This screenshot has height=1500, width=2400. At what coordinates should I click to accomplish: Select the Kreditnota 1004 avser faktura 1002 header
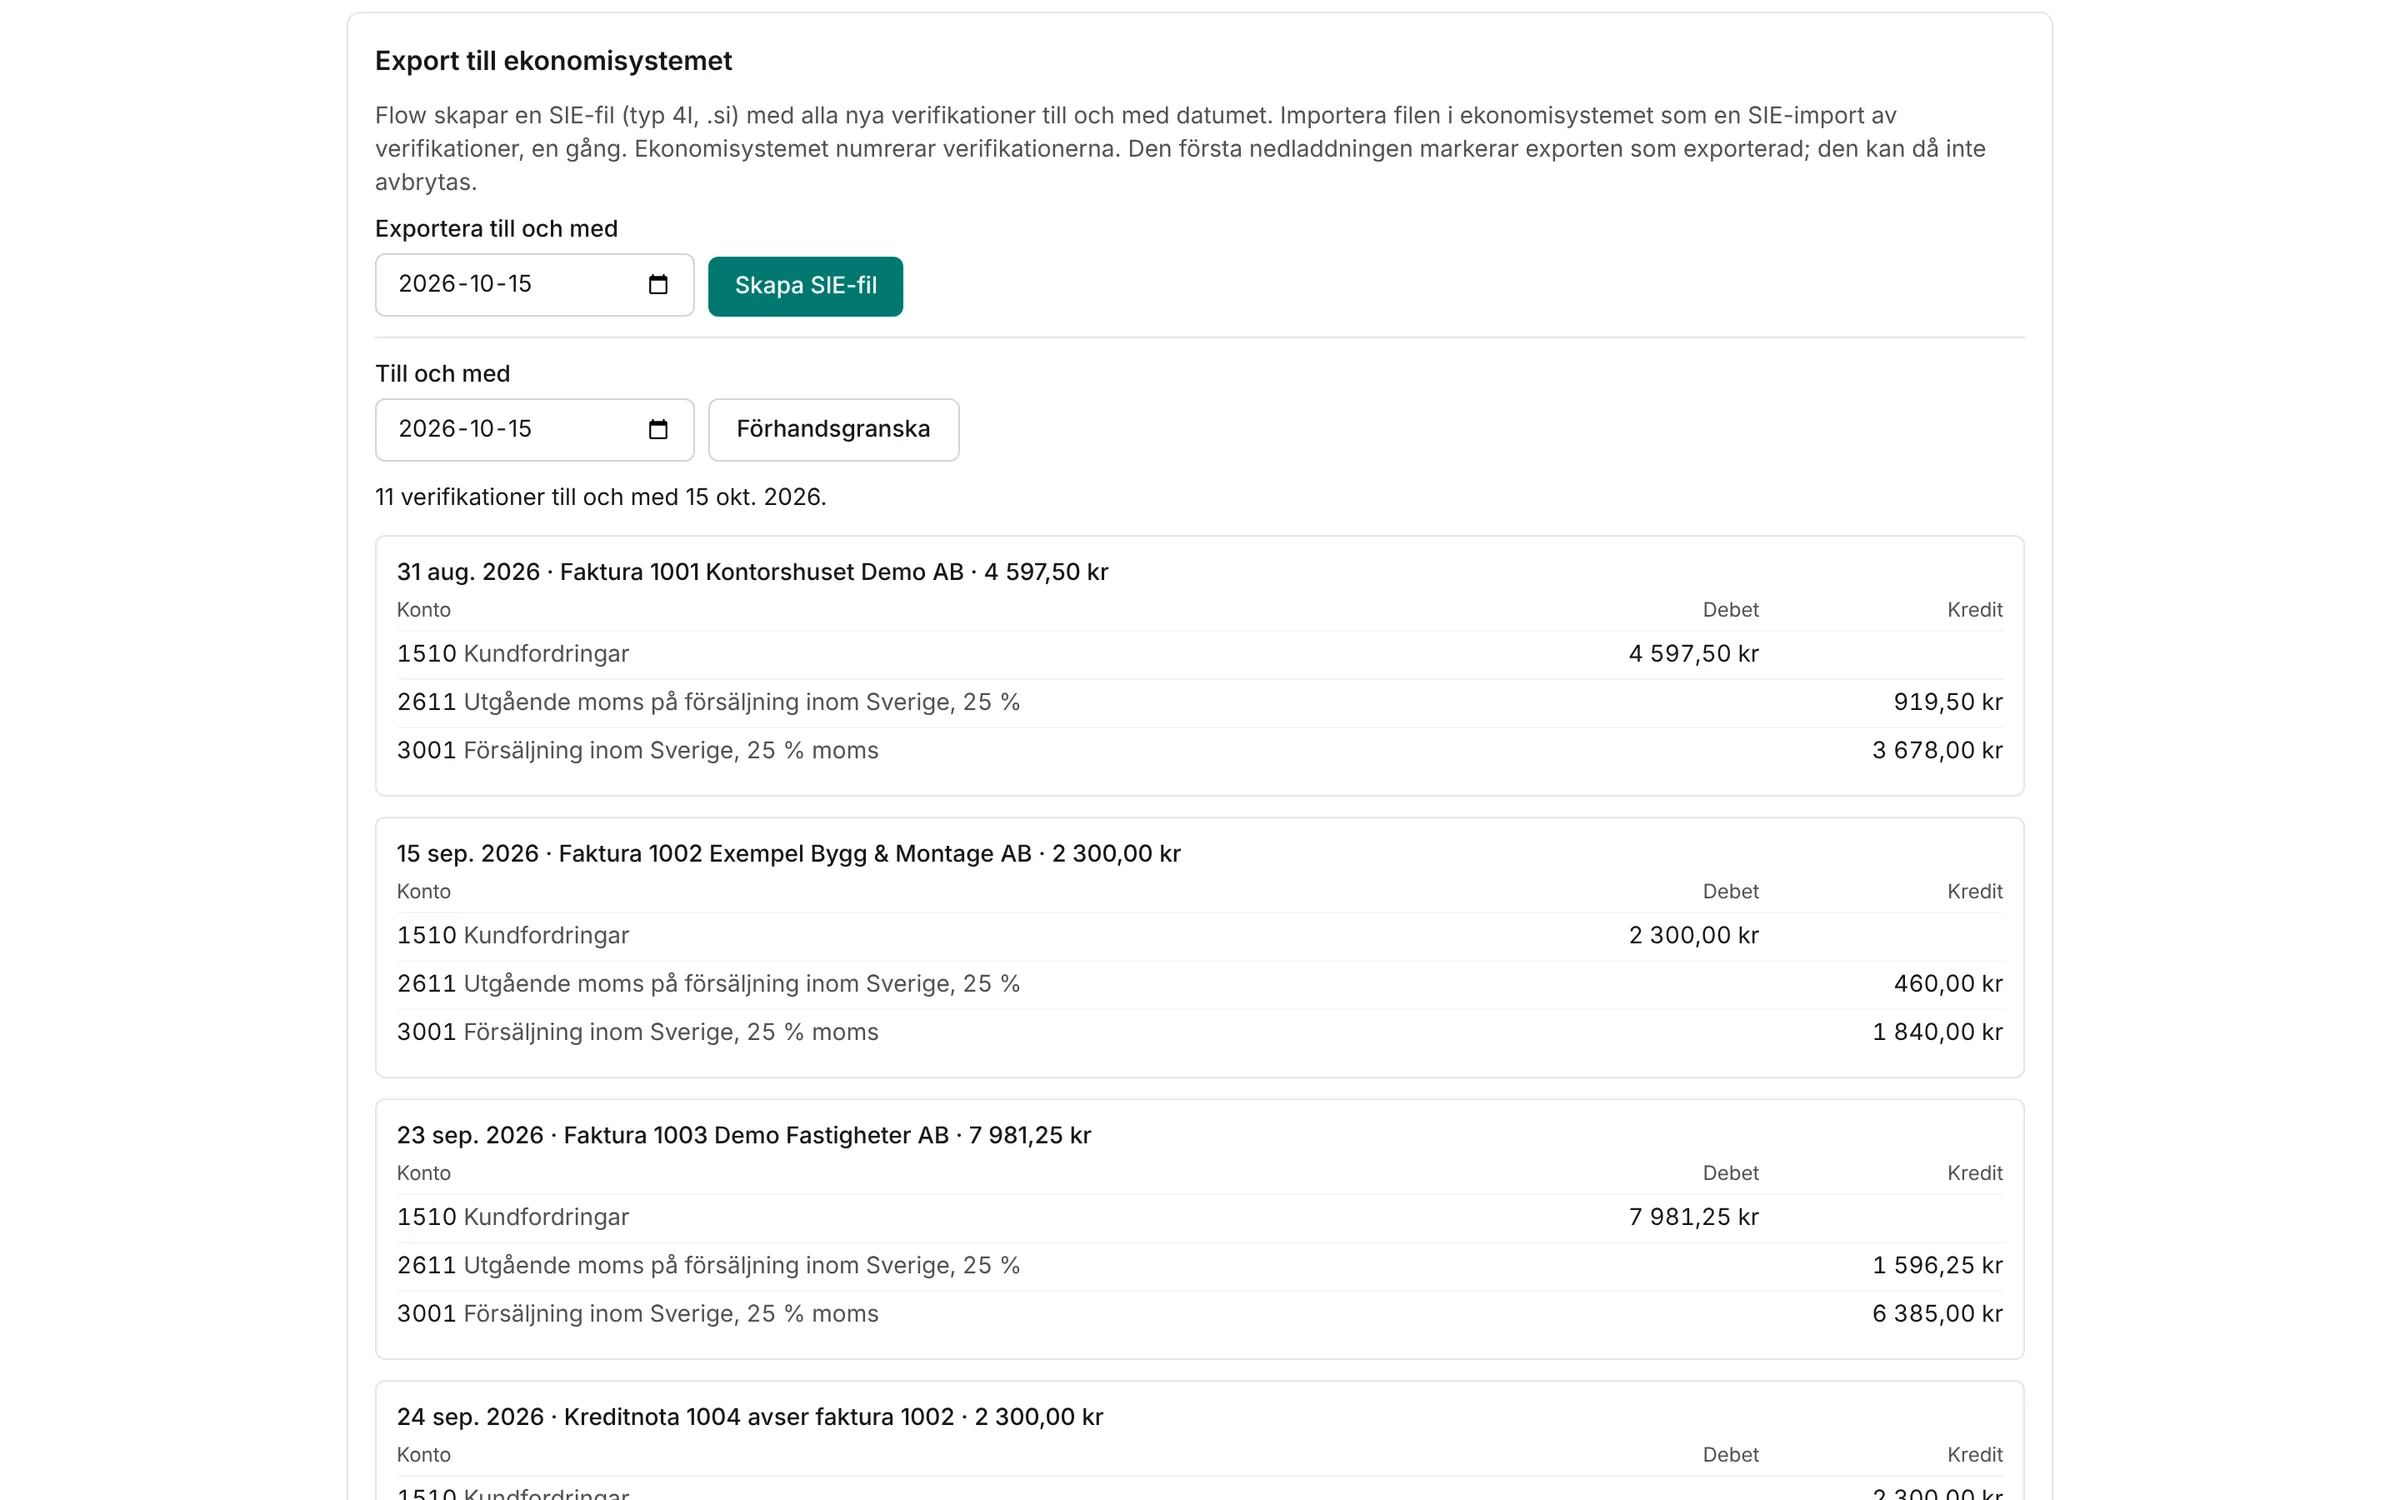pyautogui.click(x=749, y=1417)
